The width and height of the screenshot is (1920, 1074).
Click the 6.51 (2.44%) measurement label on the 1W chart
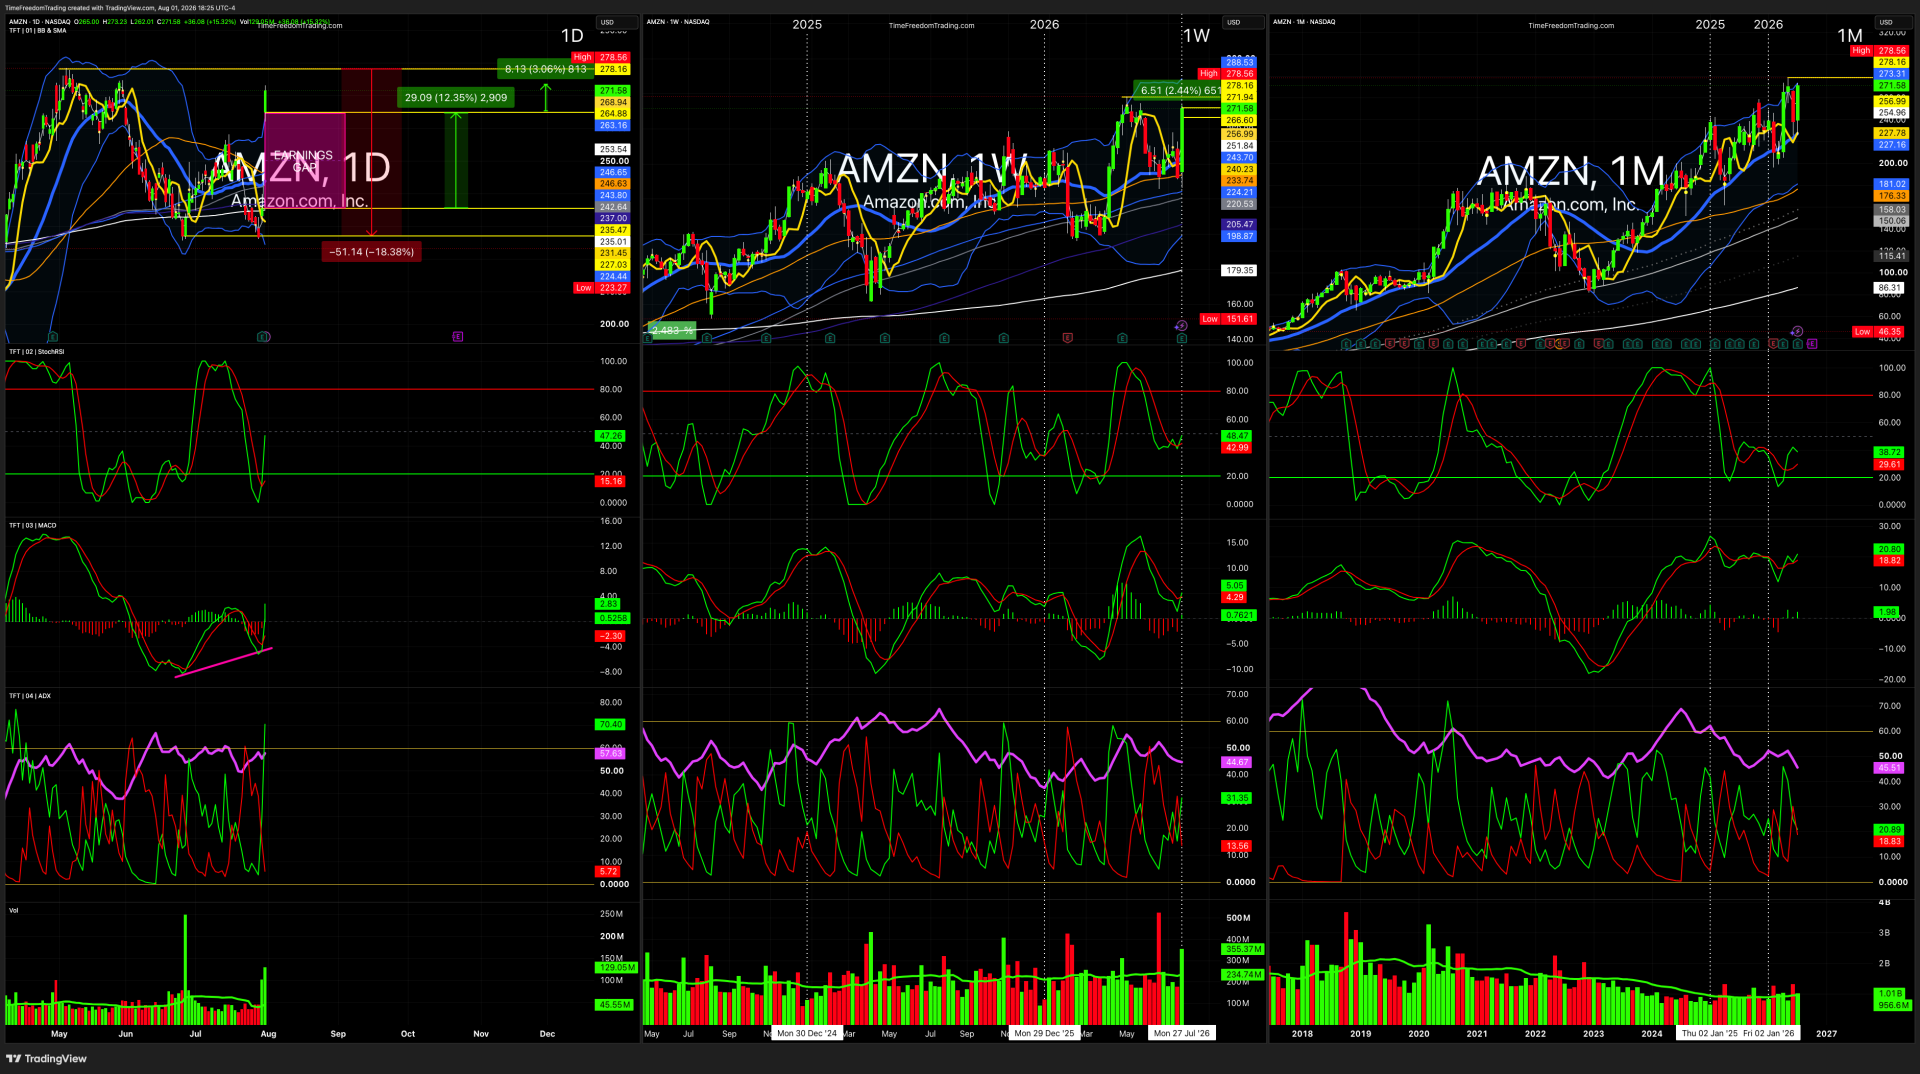point(1178,90)
